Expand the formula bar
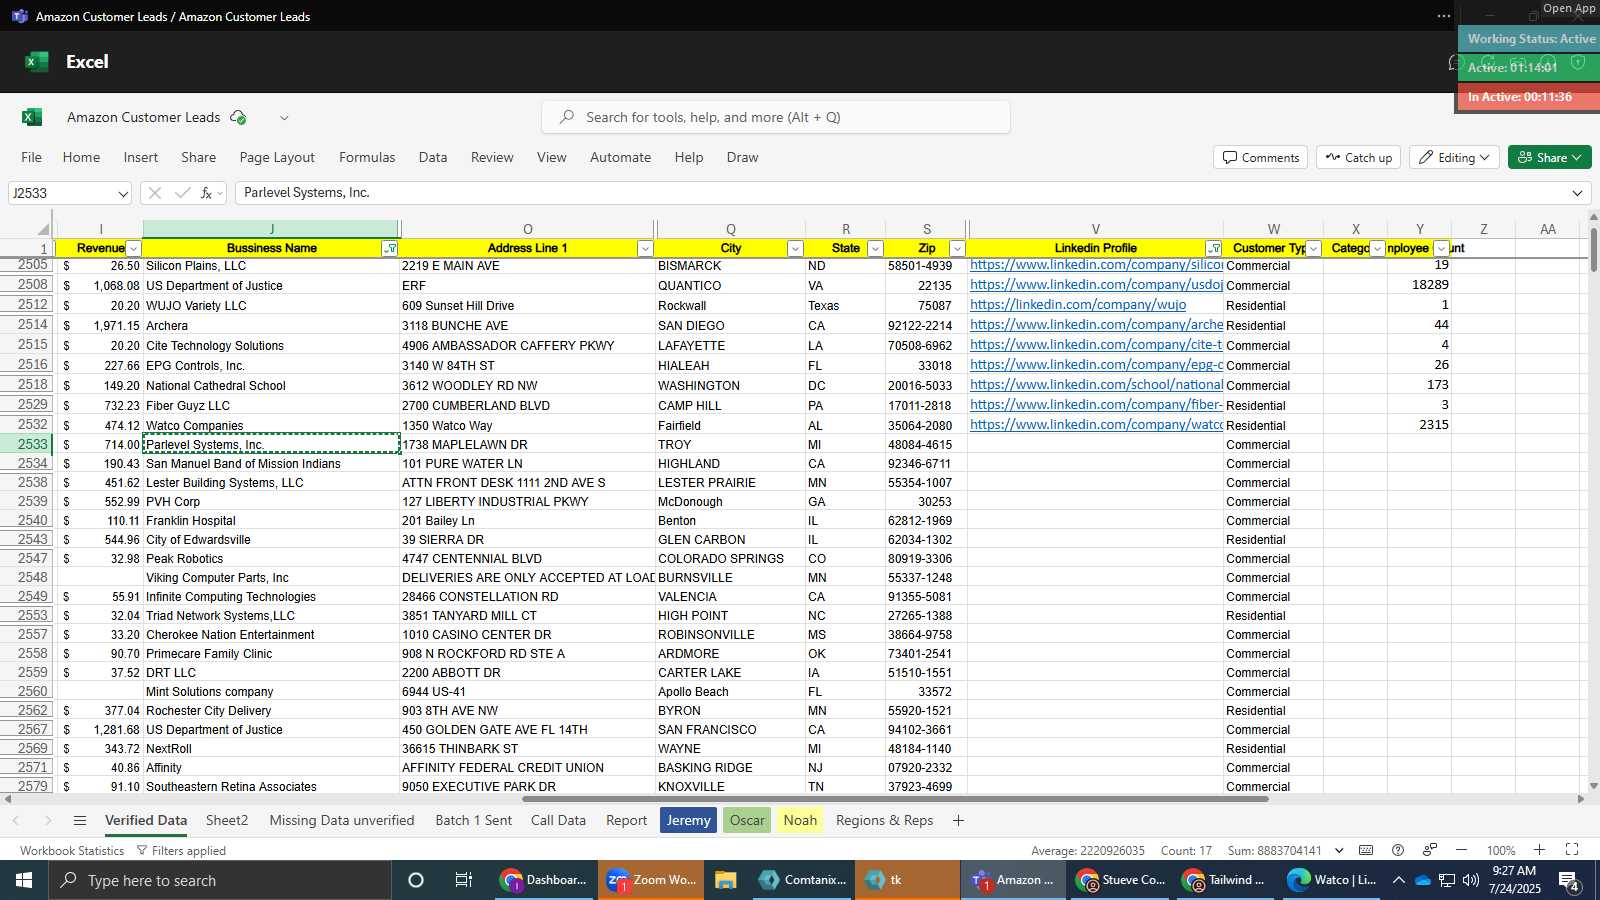This screenshot has height=900, width=1600. pyautogui.click(x=1577, y=193)
